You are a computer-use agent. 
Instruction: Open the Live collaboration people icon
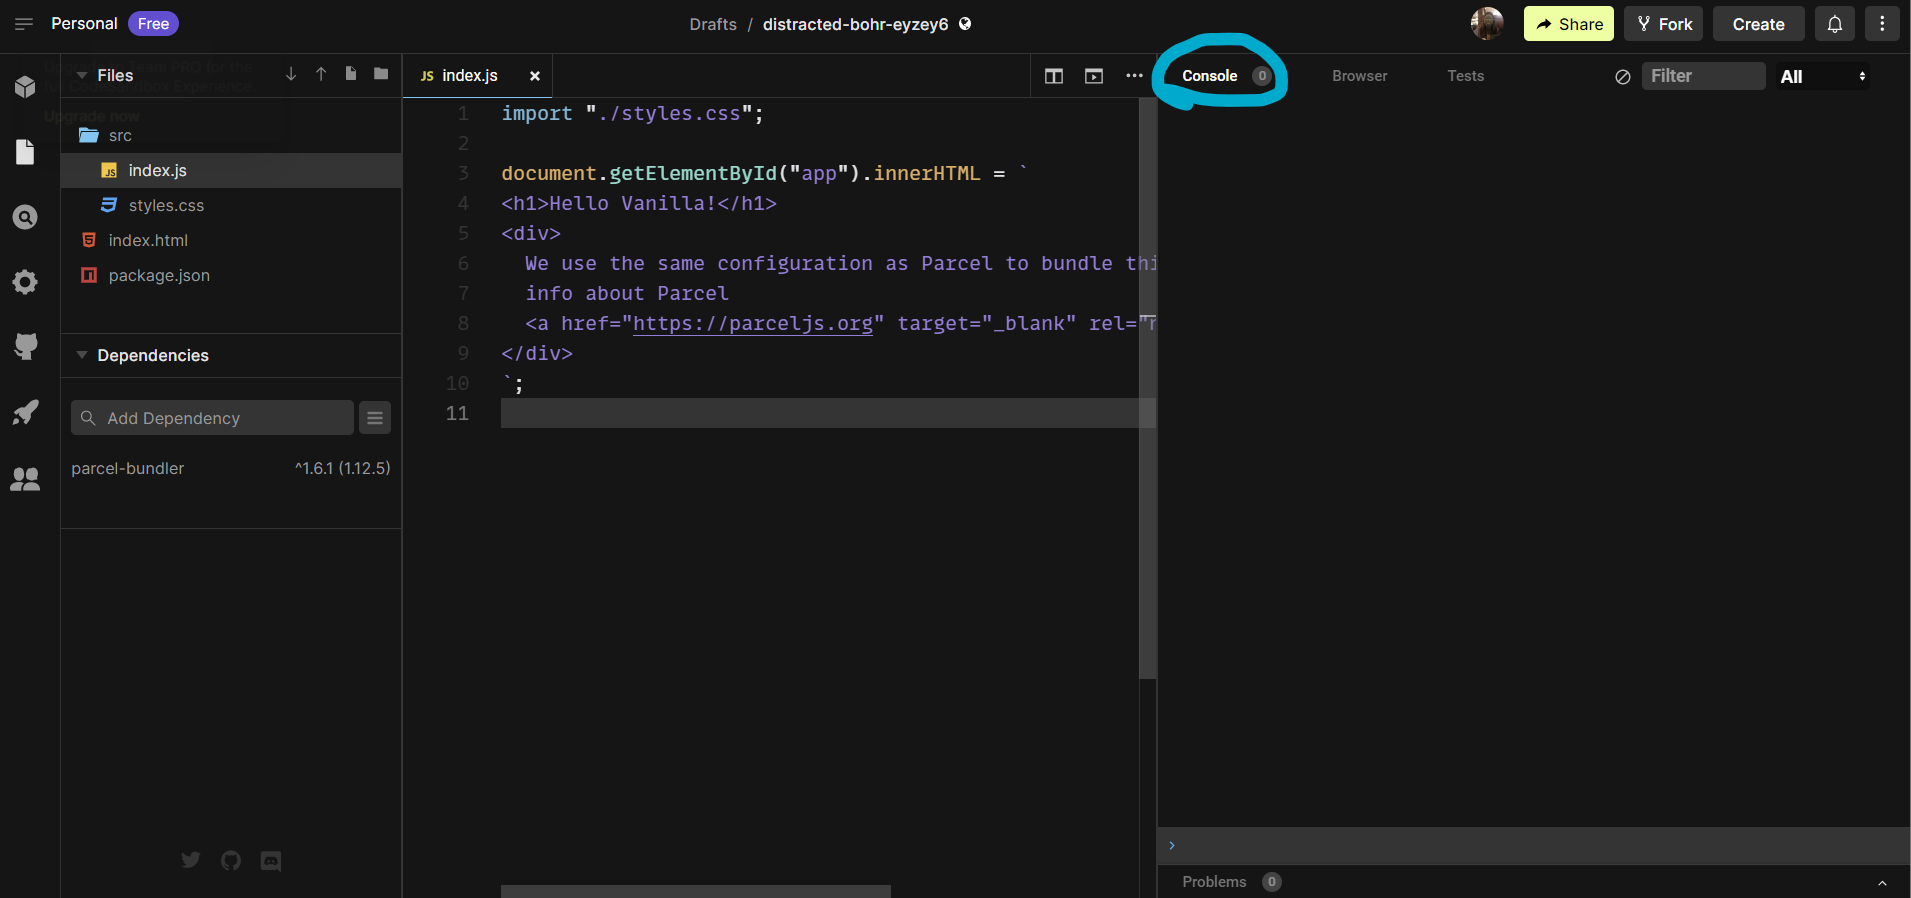[25, 479]
